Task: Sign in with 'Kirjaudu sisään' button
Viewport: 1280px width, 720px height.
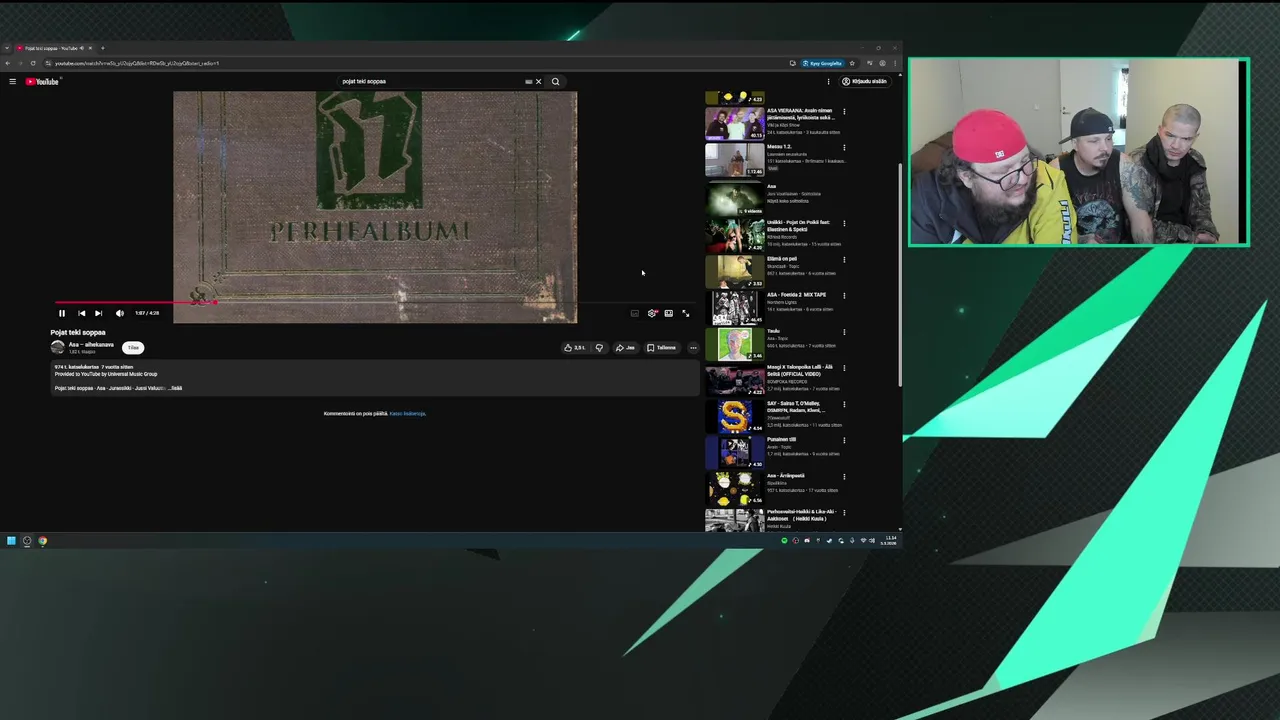Action: point(865,81)
